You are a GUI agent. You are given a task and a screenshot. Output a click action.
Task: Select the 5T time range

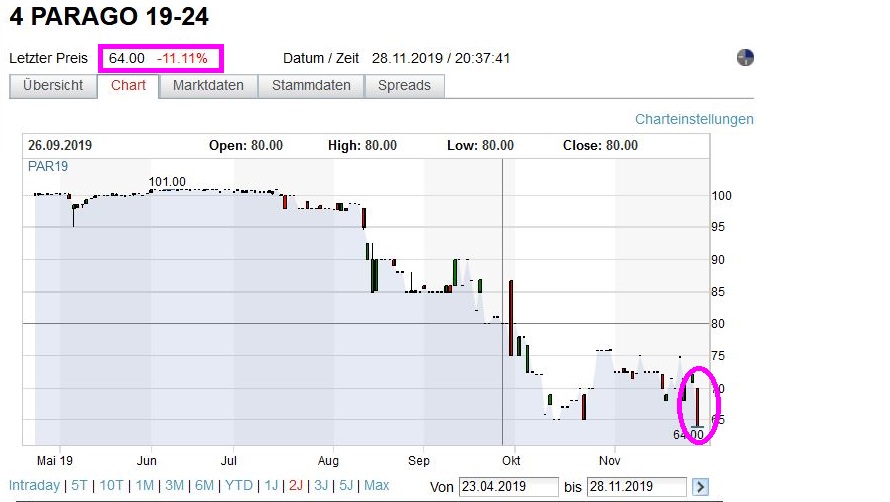coord(80,486)
